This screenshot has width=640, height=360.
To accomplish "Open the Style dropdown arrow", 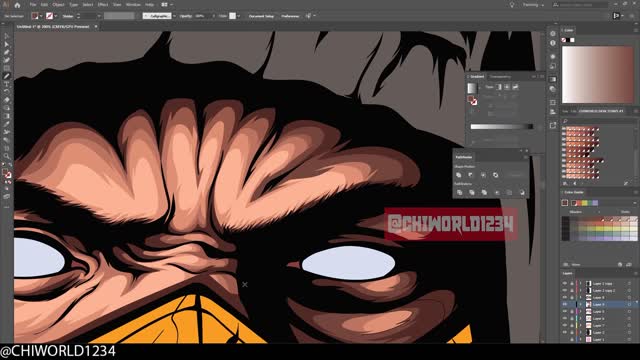I will 239,16.
